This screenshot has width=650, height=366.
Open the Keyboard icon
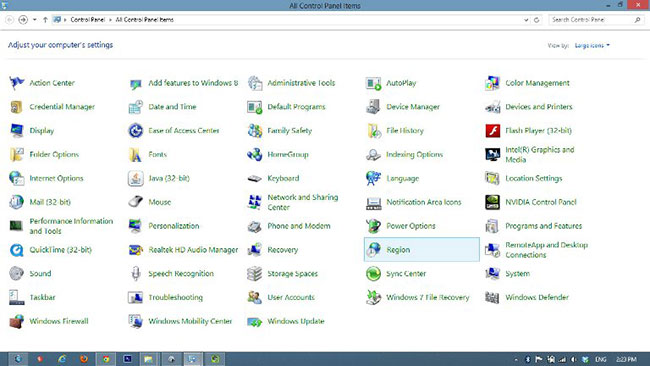tap(255, 179)
